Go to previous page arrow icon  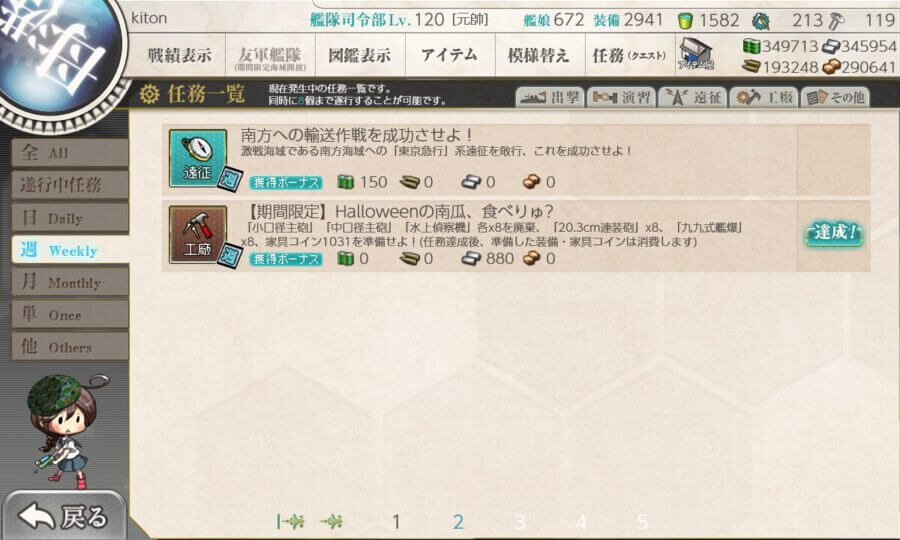(332, 521)
